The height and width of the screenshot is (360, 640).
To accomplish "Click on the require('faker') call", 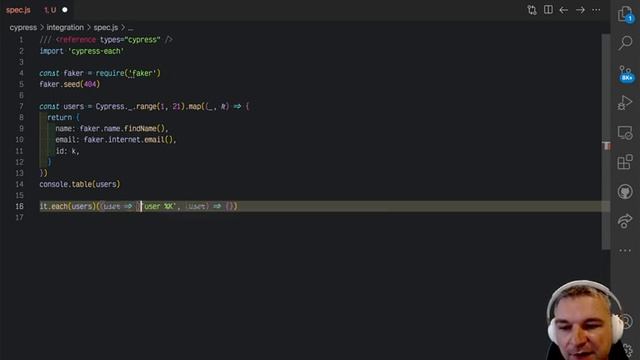I will [128, 73].
